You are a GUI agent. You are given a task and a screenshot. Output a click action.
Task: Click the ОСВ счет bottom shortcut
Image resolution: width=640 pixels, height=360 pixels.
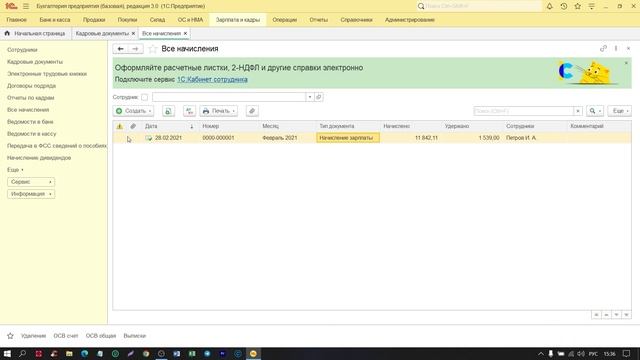pos(65,336)
